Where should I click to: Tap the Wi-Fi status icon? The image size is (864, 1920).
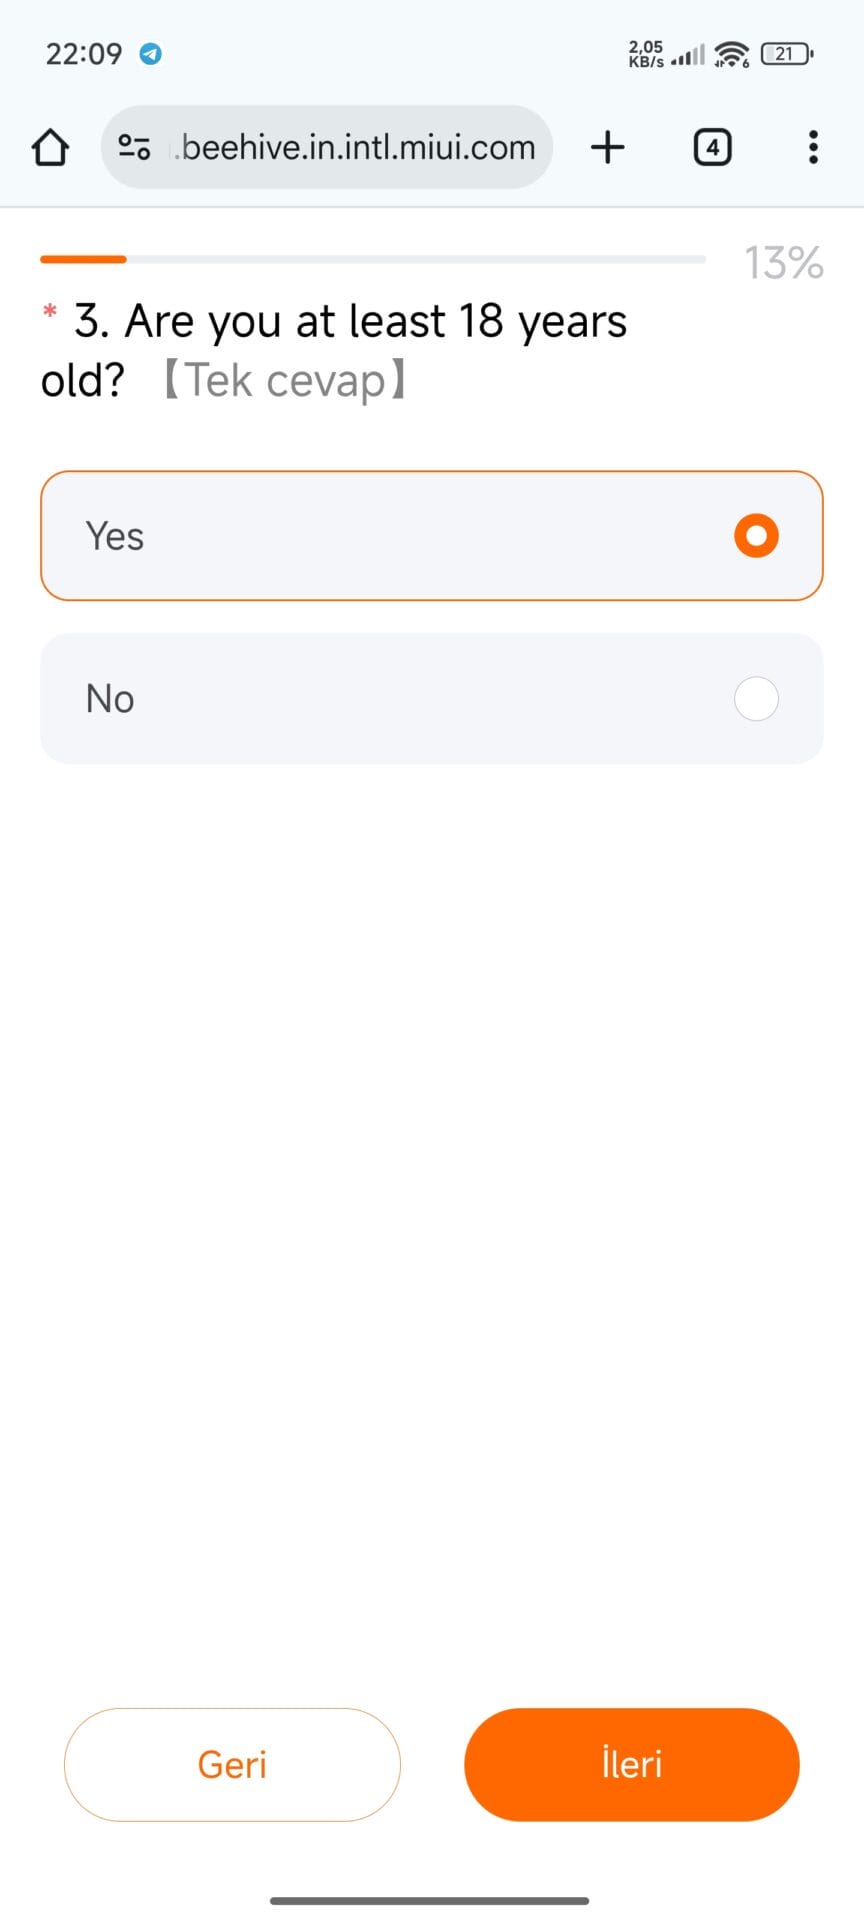tap(733, 54)
